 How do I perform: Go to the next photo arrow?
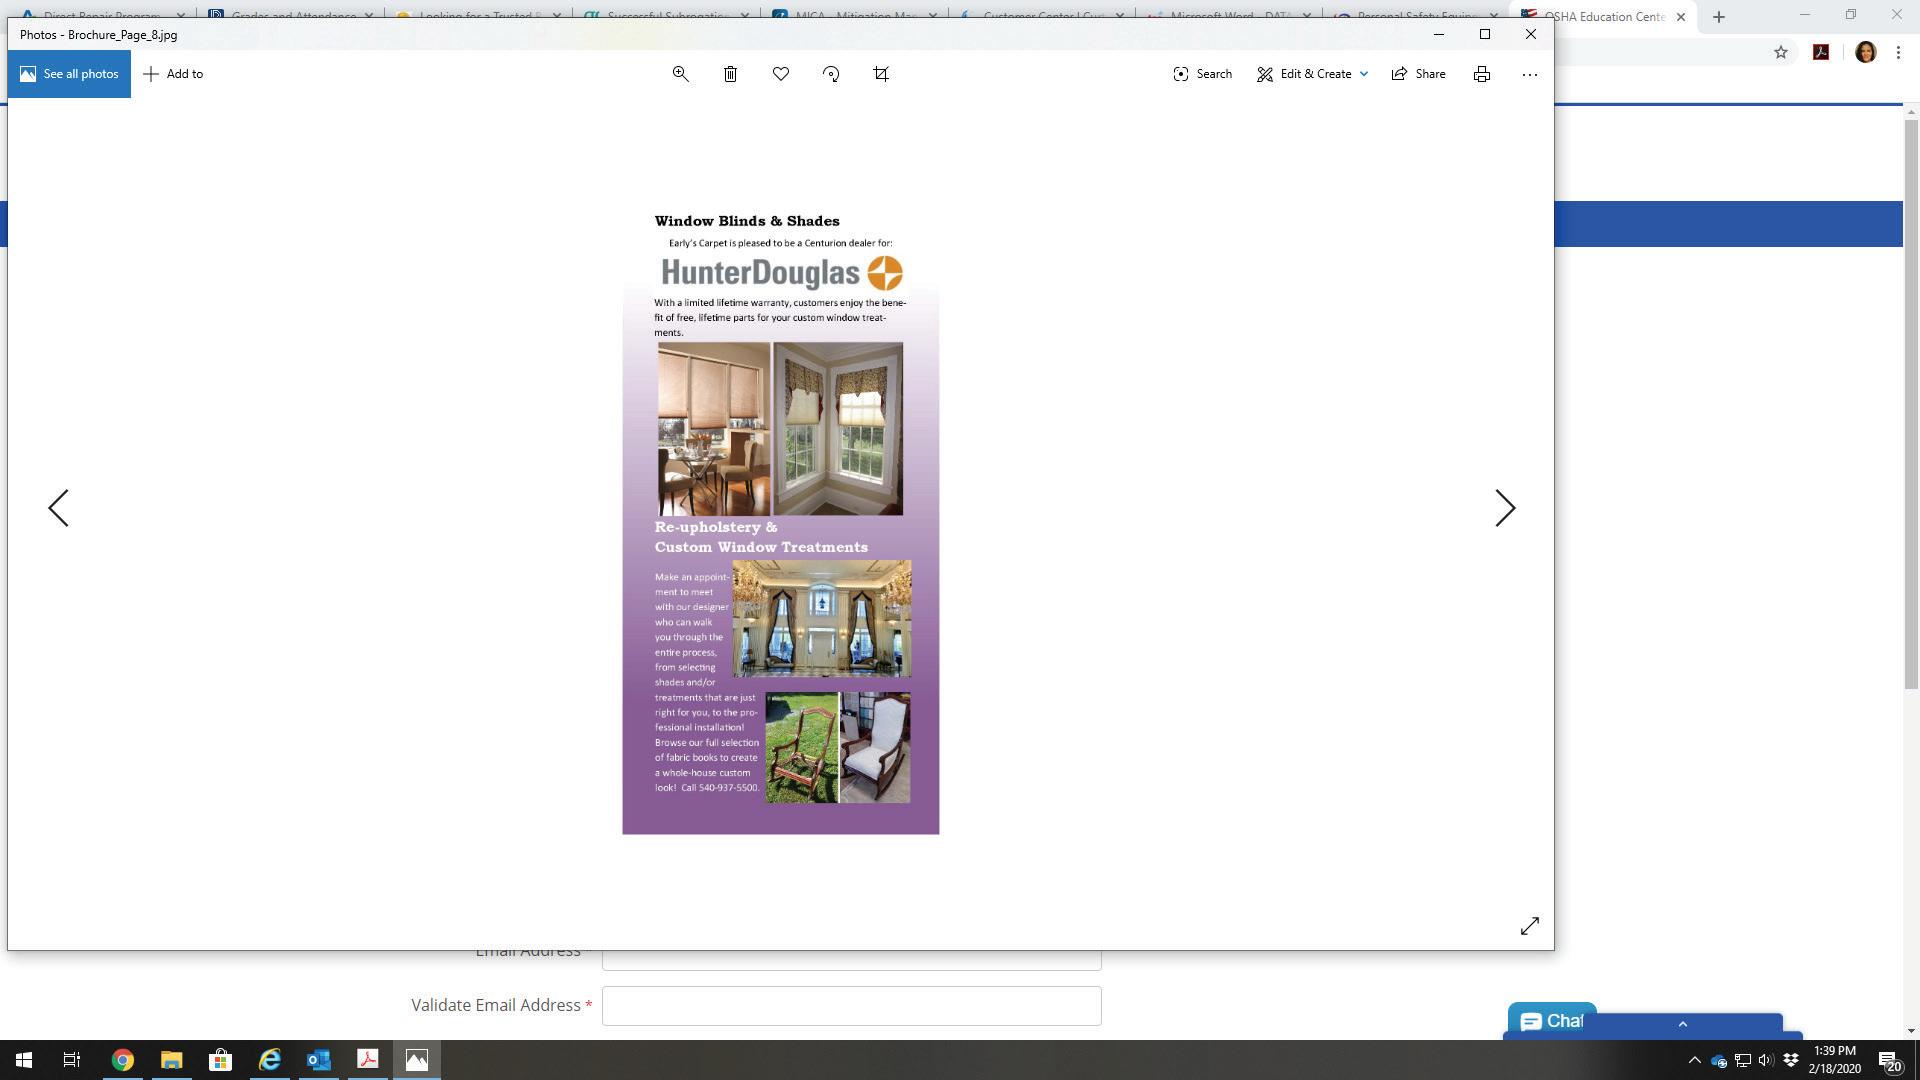[x=1504, y=508]
